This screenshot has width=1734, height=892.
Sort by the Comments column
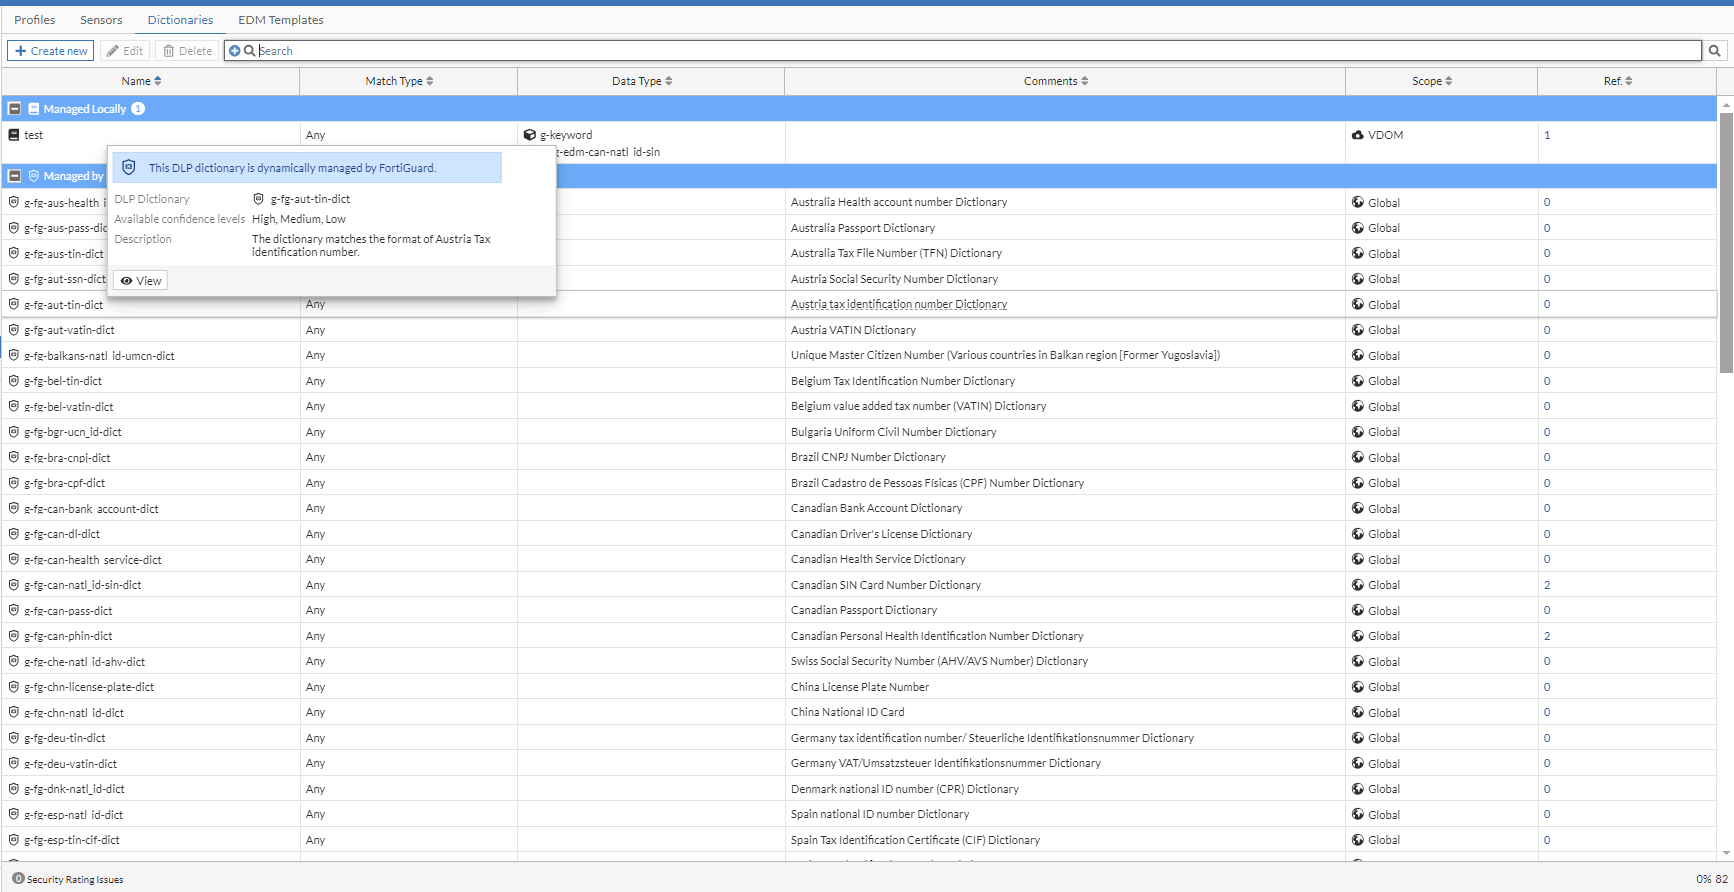(x=1055, y=81)
